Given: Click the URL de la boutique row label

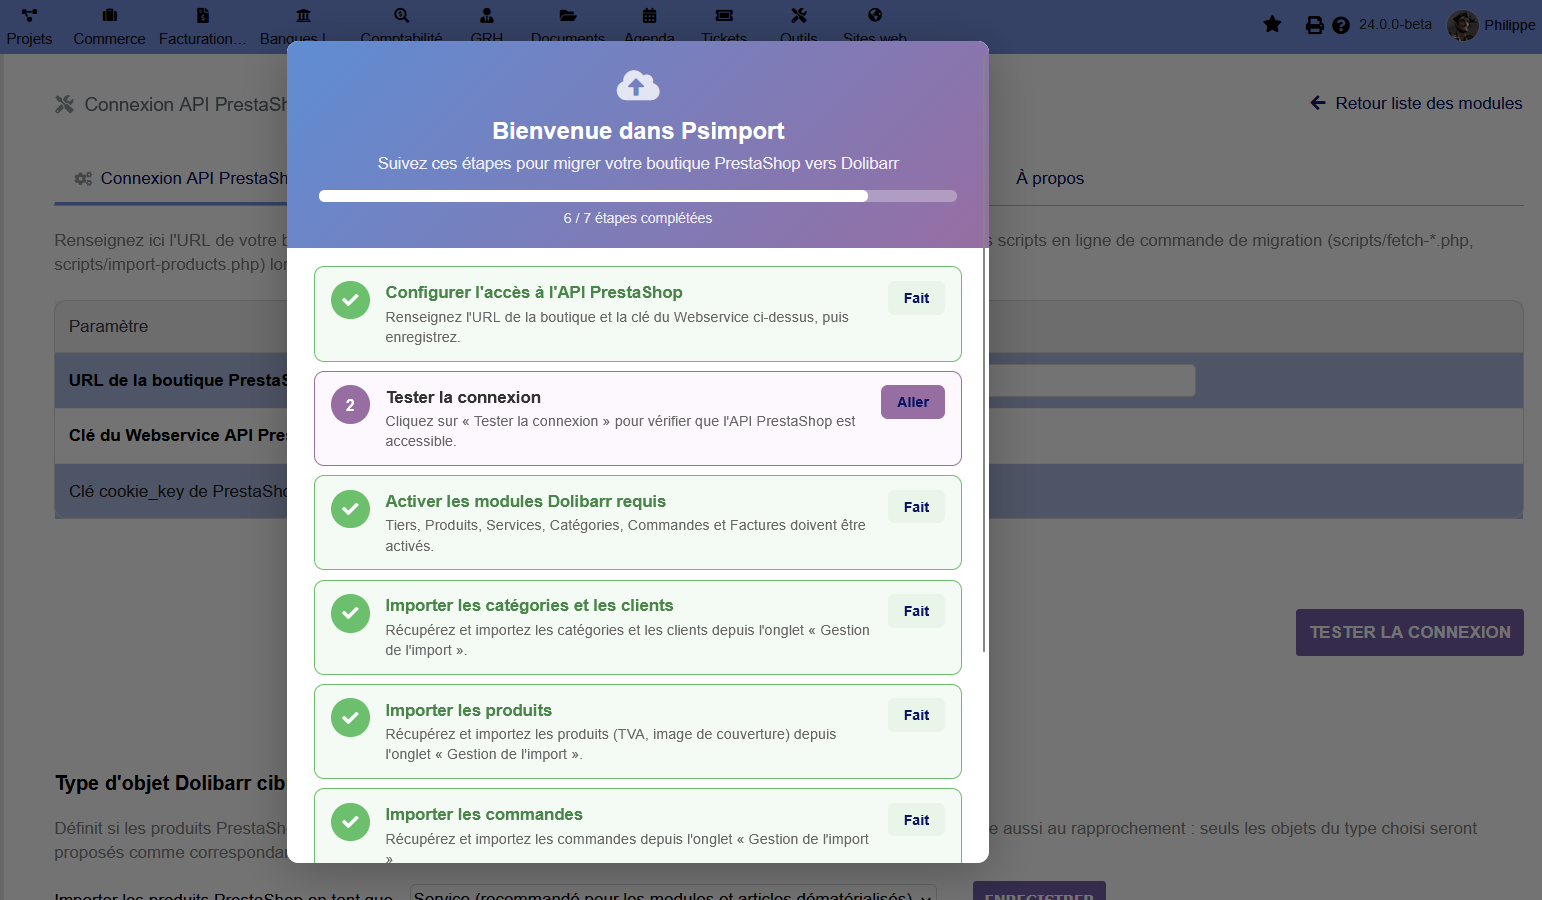Looking at the screenshot, I should tap(178, 380).
